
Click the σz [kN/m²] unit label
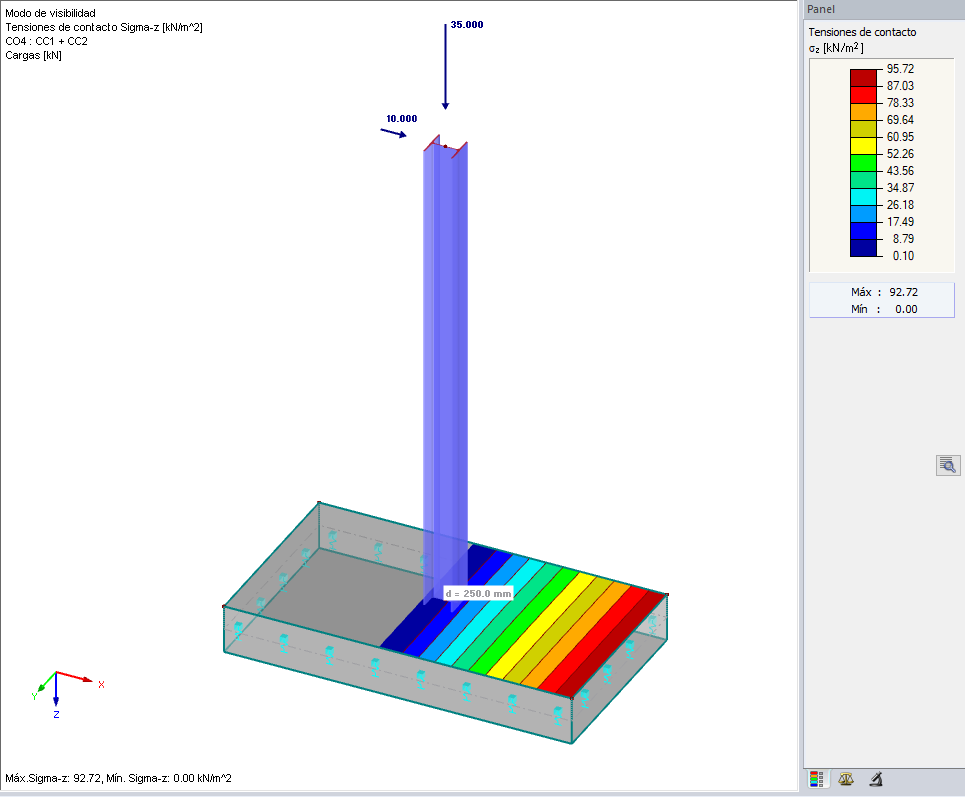coord(836,48)
